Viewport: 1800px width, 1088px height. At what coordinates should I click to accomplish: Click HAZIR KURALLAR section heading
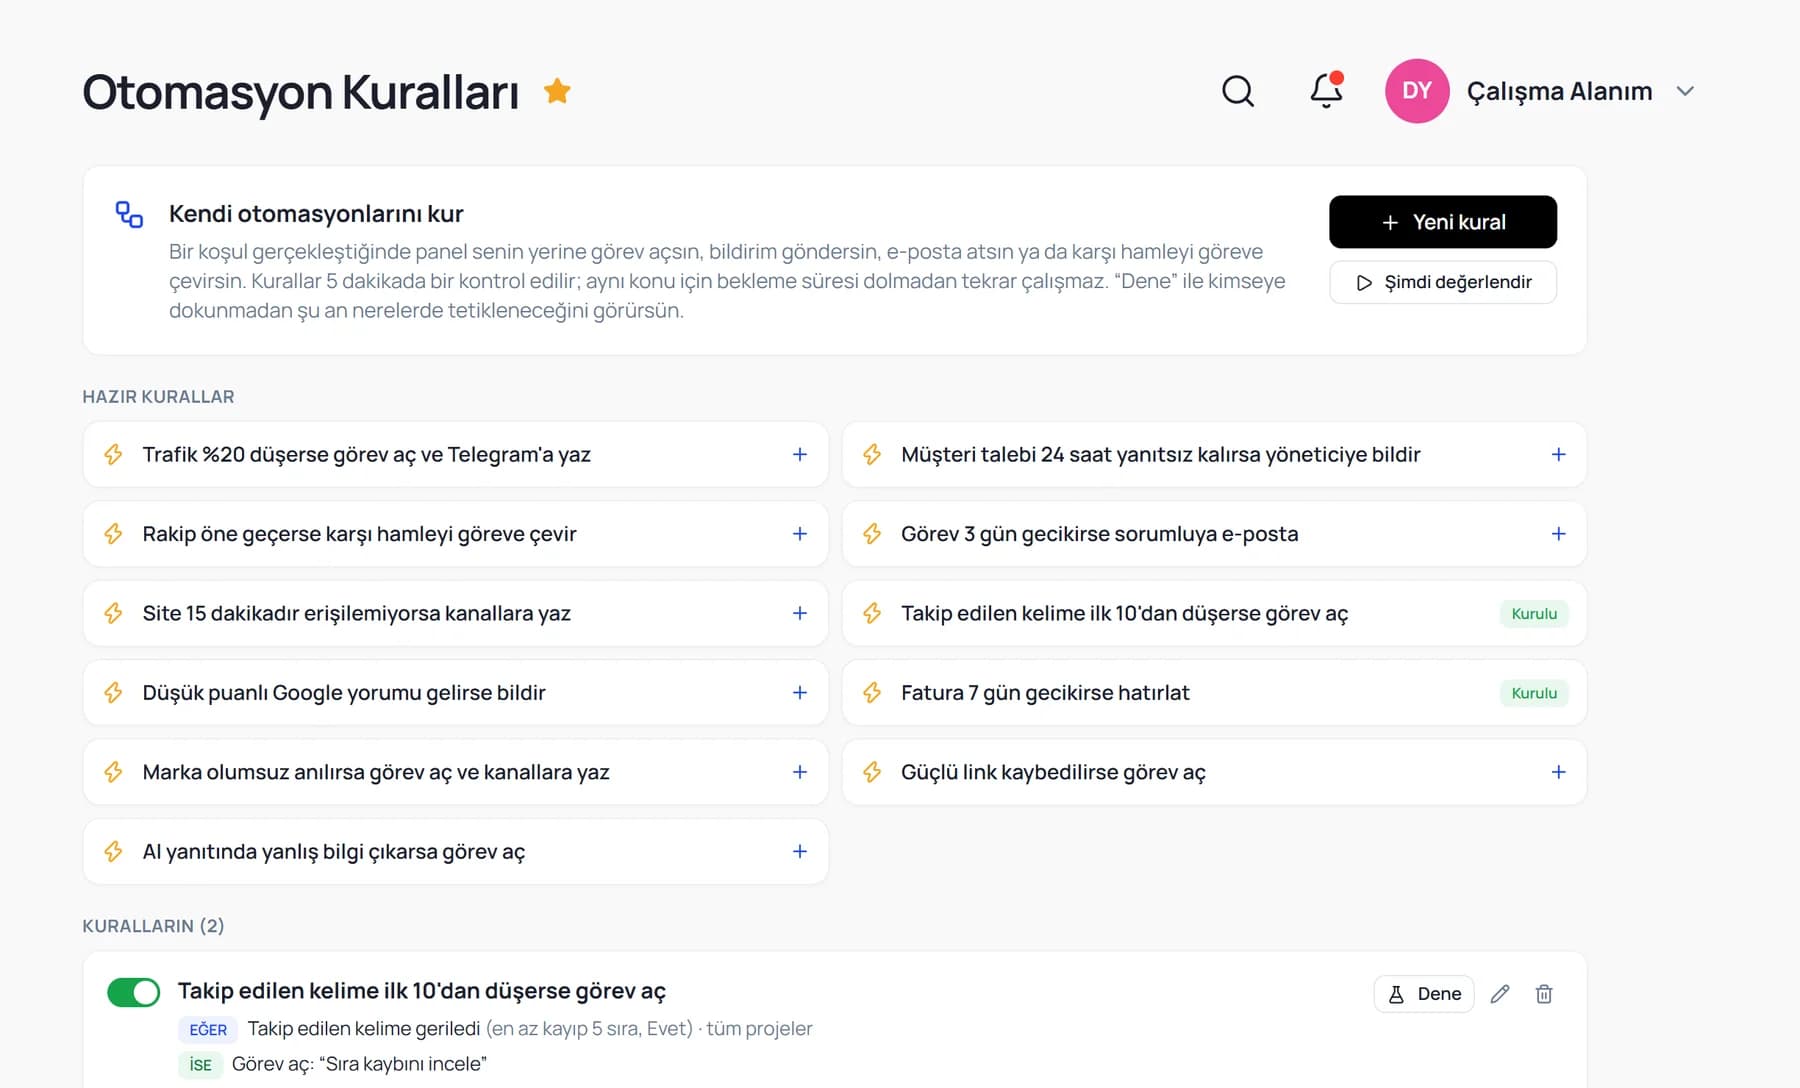pos(158,397)
